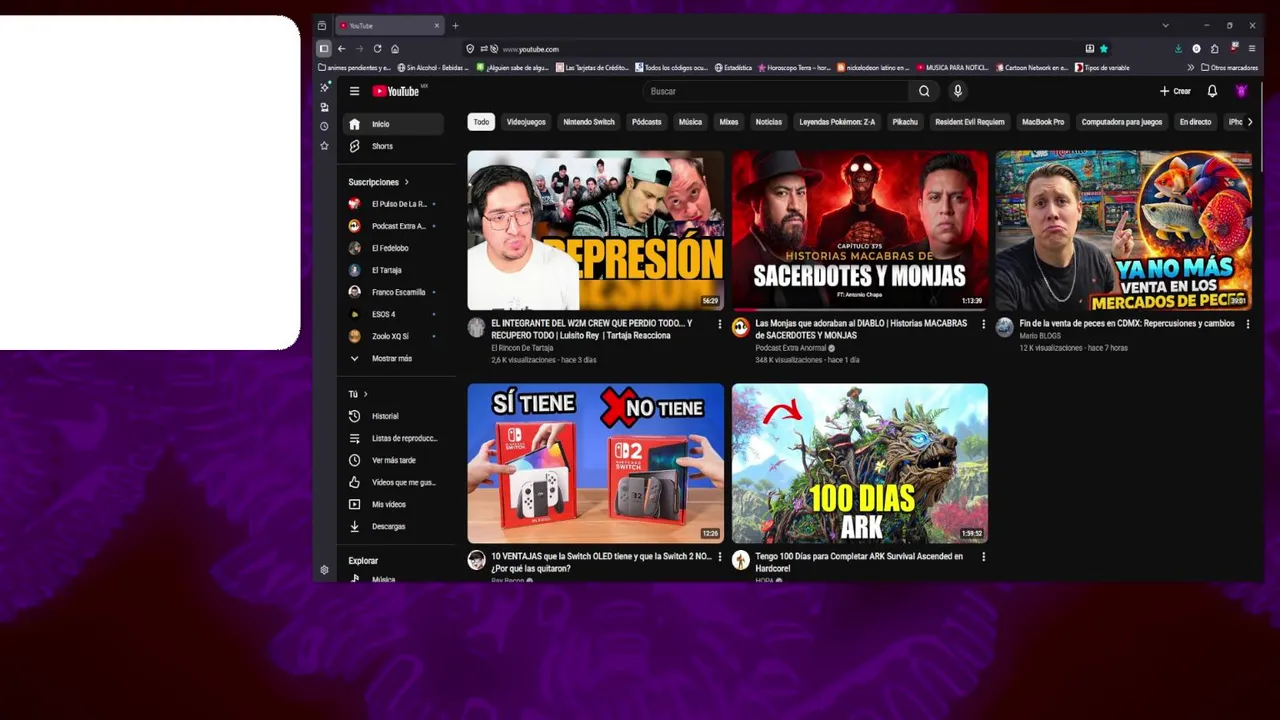Click the browser home icon
Viewport: 1280px width, 720px height.
(x=395, y=48)
